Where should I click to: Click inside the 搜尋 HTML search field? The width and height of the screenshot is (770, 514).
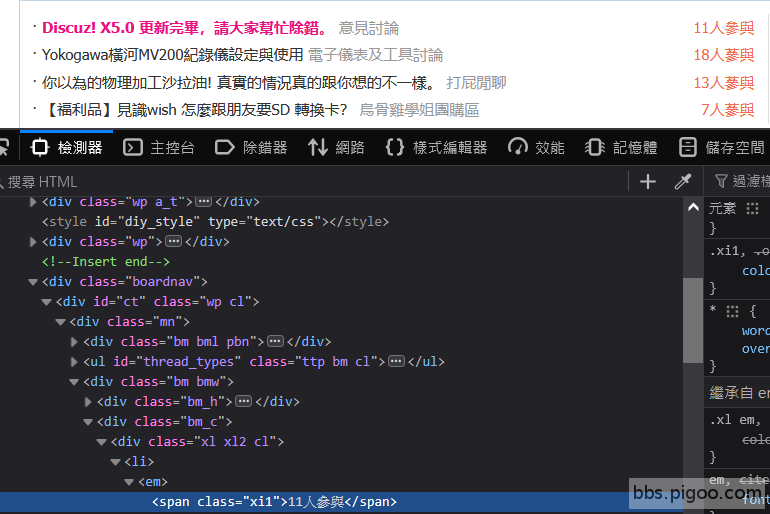(x=314, y=182)
